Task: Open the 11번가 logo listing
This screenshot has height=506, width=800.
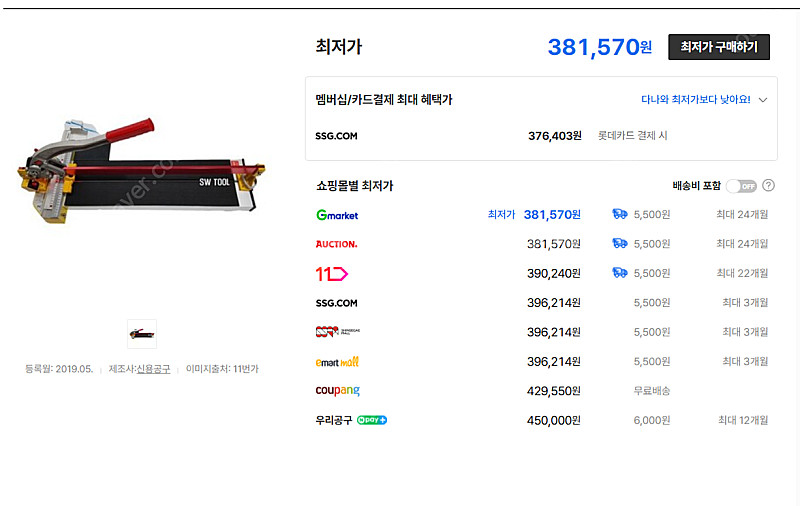Action: 332,274
